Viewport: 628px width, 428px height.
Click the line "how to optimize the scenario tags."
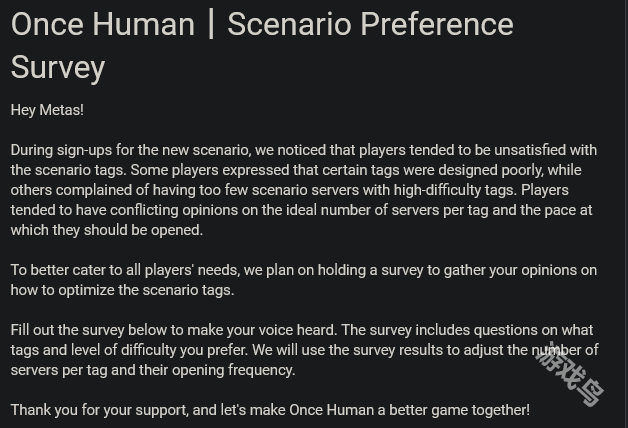[x=123, y=290]
